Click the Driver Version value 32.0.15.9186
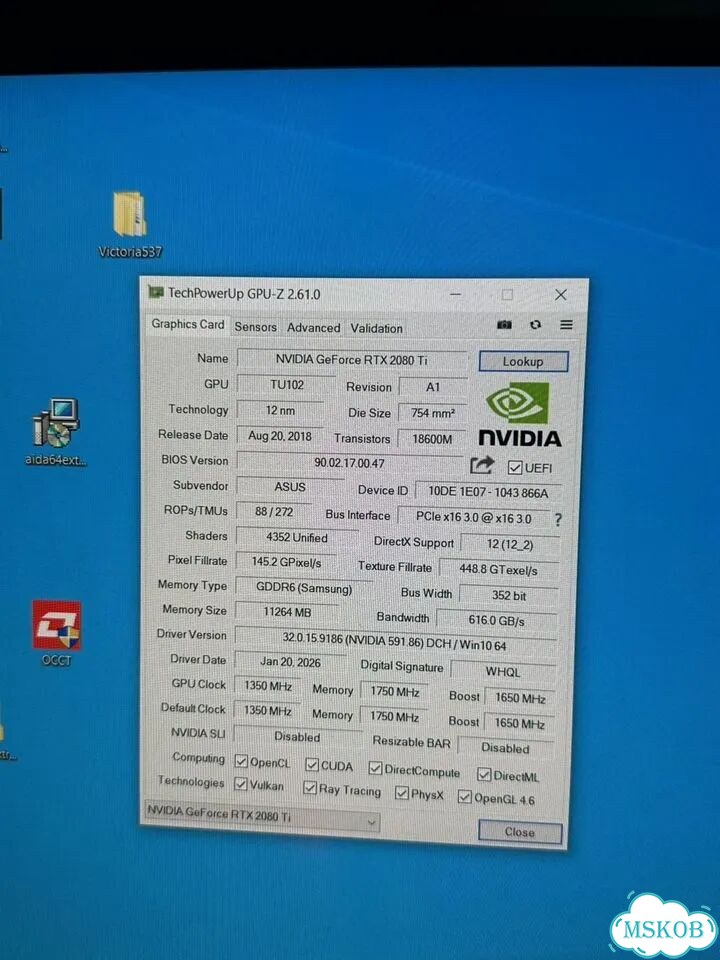Screen dimensions: 720x960 (x=394, y=642)
